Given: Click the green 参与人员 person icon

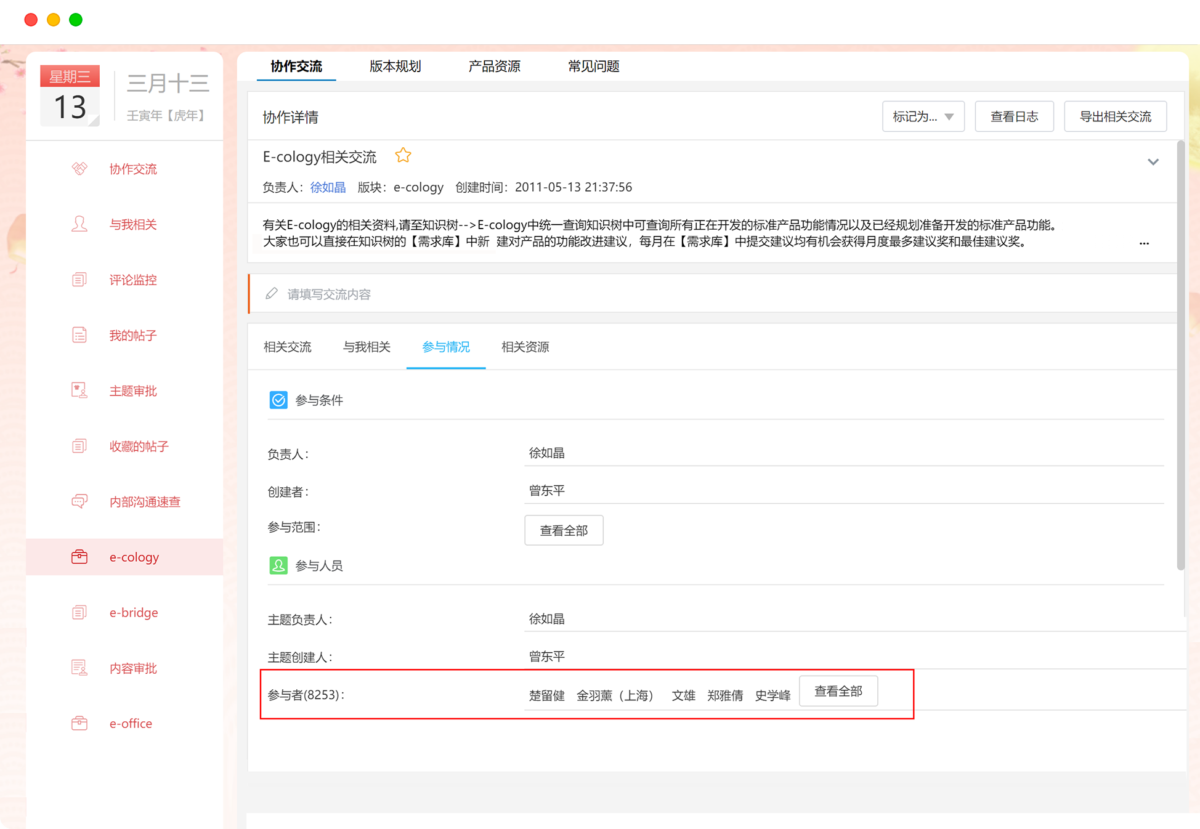Looking at the screenshot, I should click(x=279, y=566).
